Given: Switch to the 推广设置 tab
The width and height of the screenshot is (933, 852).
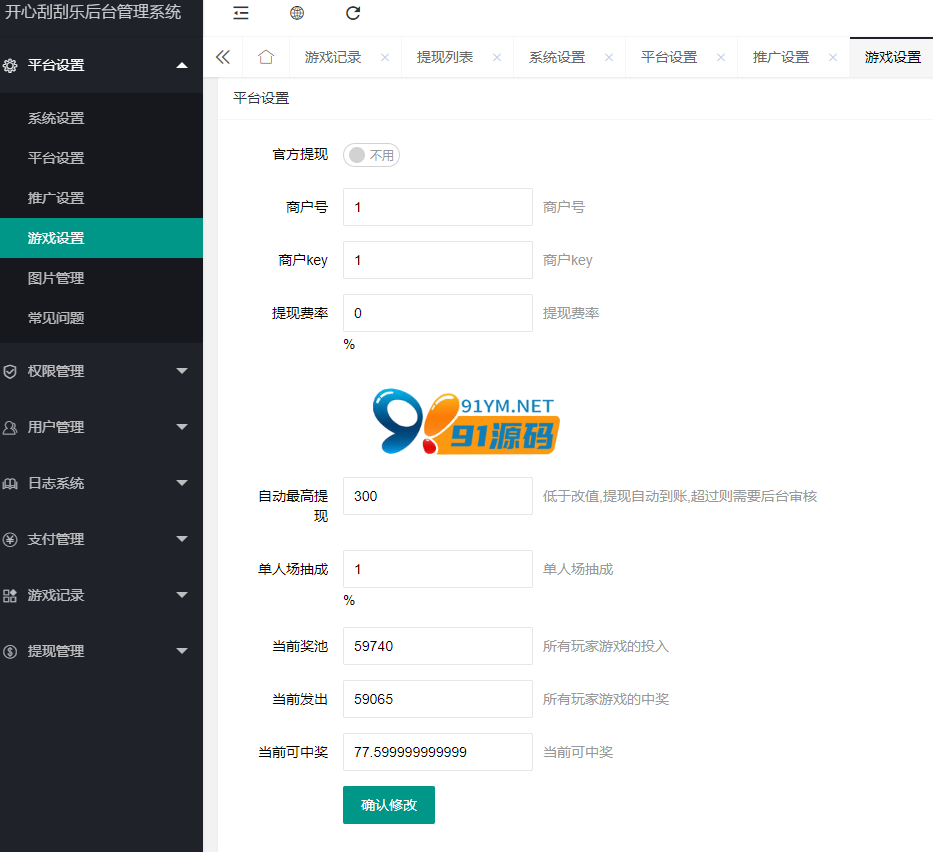Looking at the screenshot, I should (x=781, y=58).
